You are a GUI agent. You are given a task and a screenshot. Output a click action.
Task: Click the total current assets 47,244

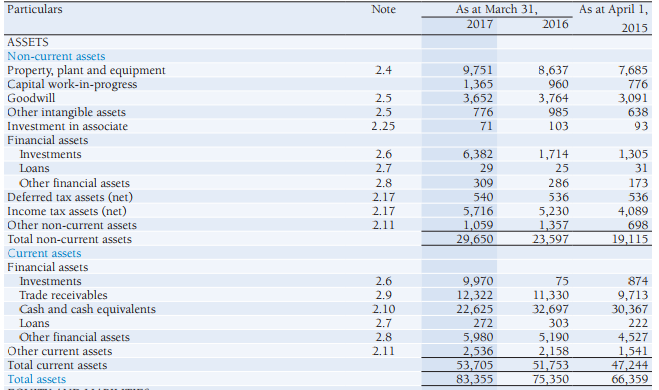click(x=630, y=365)
